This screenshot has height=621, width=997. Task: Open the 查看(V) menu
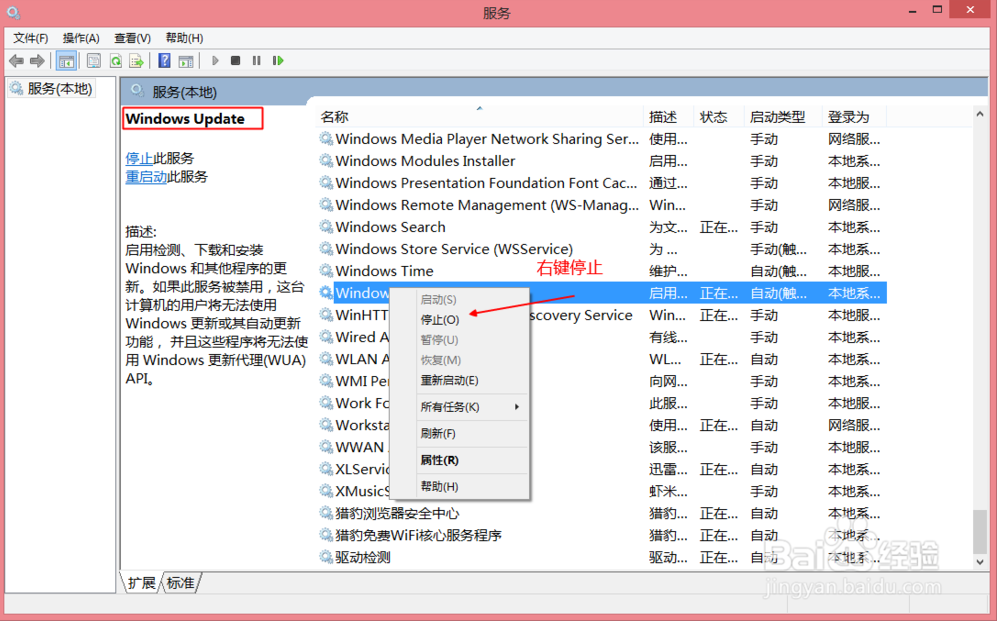pos(131,37)
